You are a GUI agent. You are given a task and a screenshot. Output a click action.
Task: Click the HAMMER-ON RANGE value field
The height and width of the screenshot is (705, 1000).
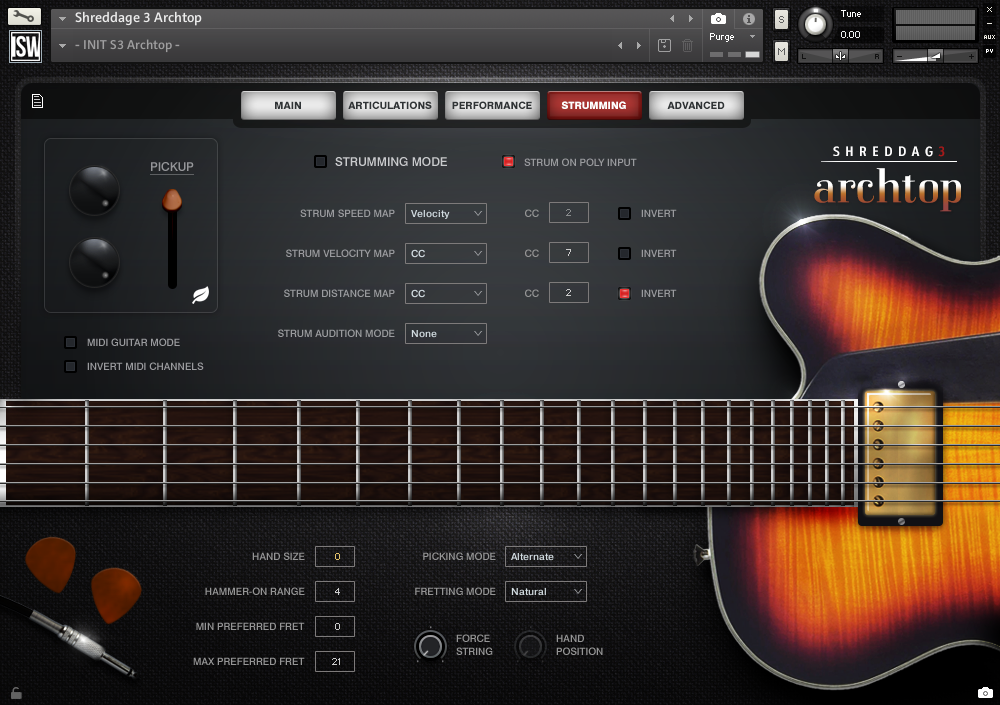click(334, 591)
